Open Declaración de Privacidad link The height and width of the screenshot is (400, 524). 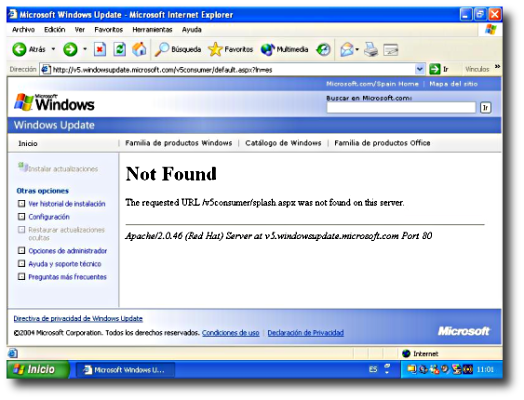(305, 333)
